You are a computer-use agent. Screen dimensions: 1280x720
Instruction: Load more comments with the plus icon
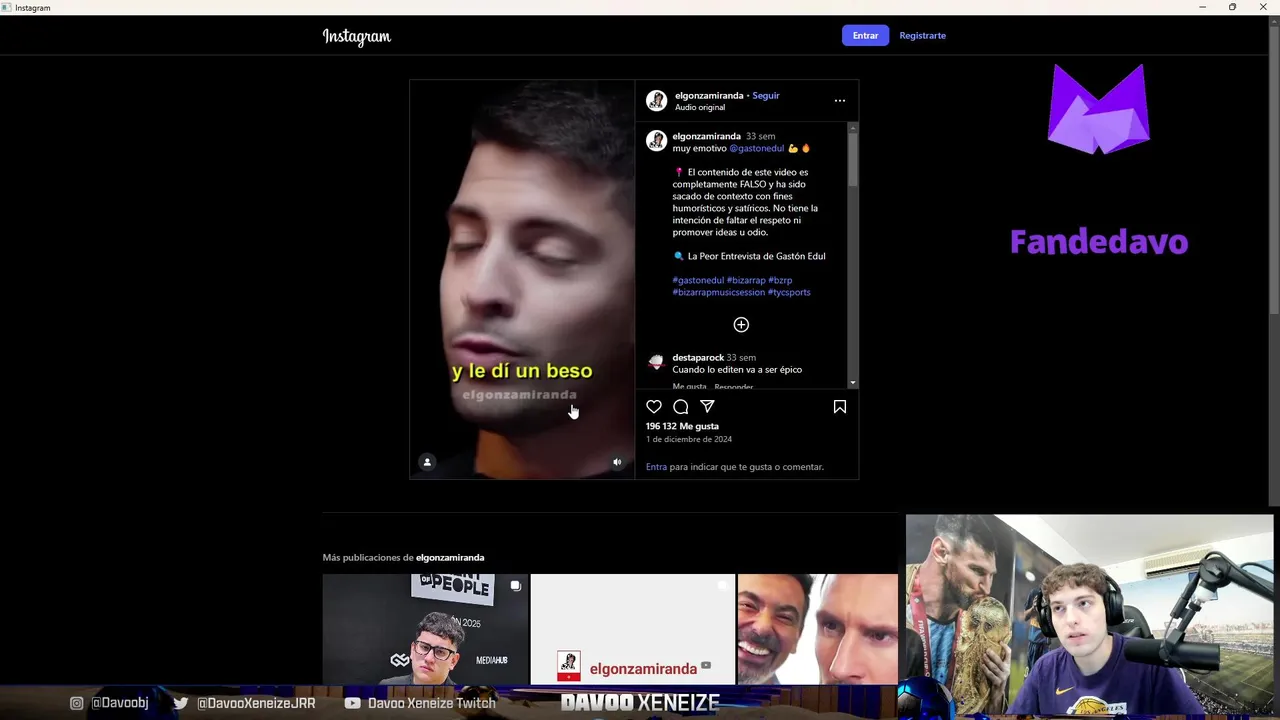click(x=741, y=324)
